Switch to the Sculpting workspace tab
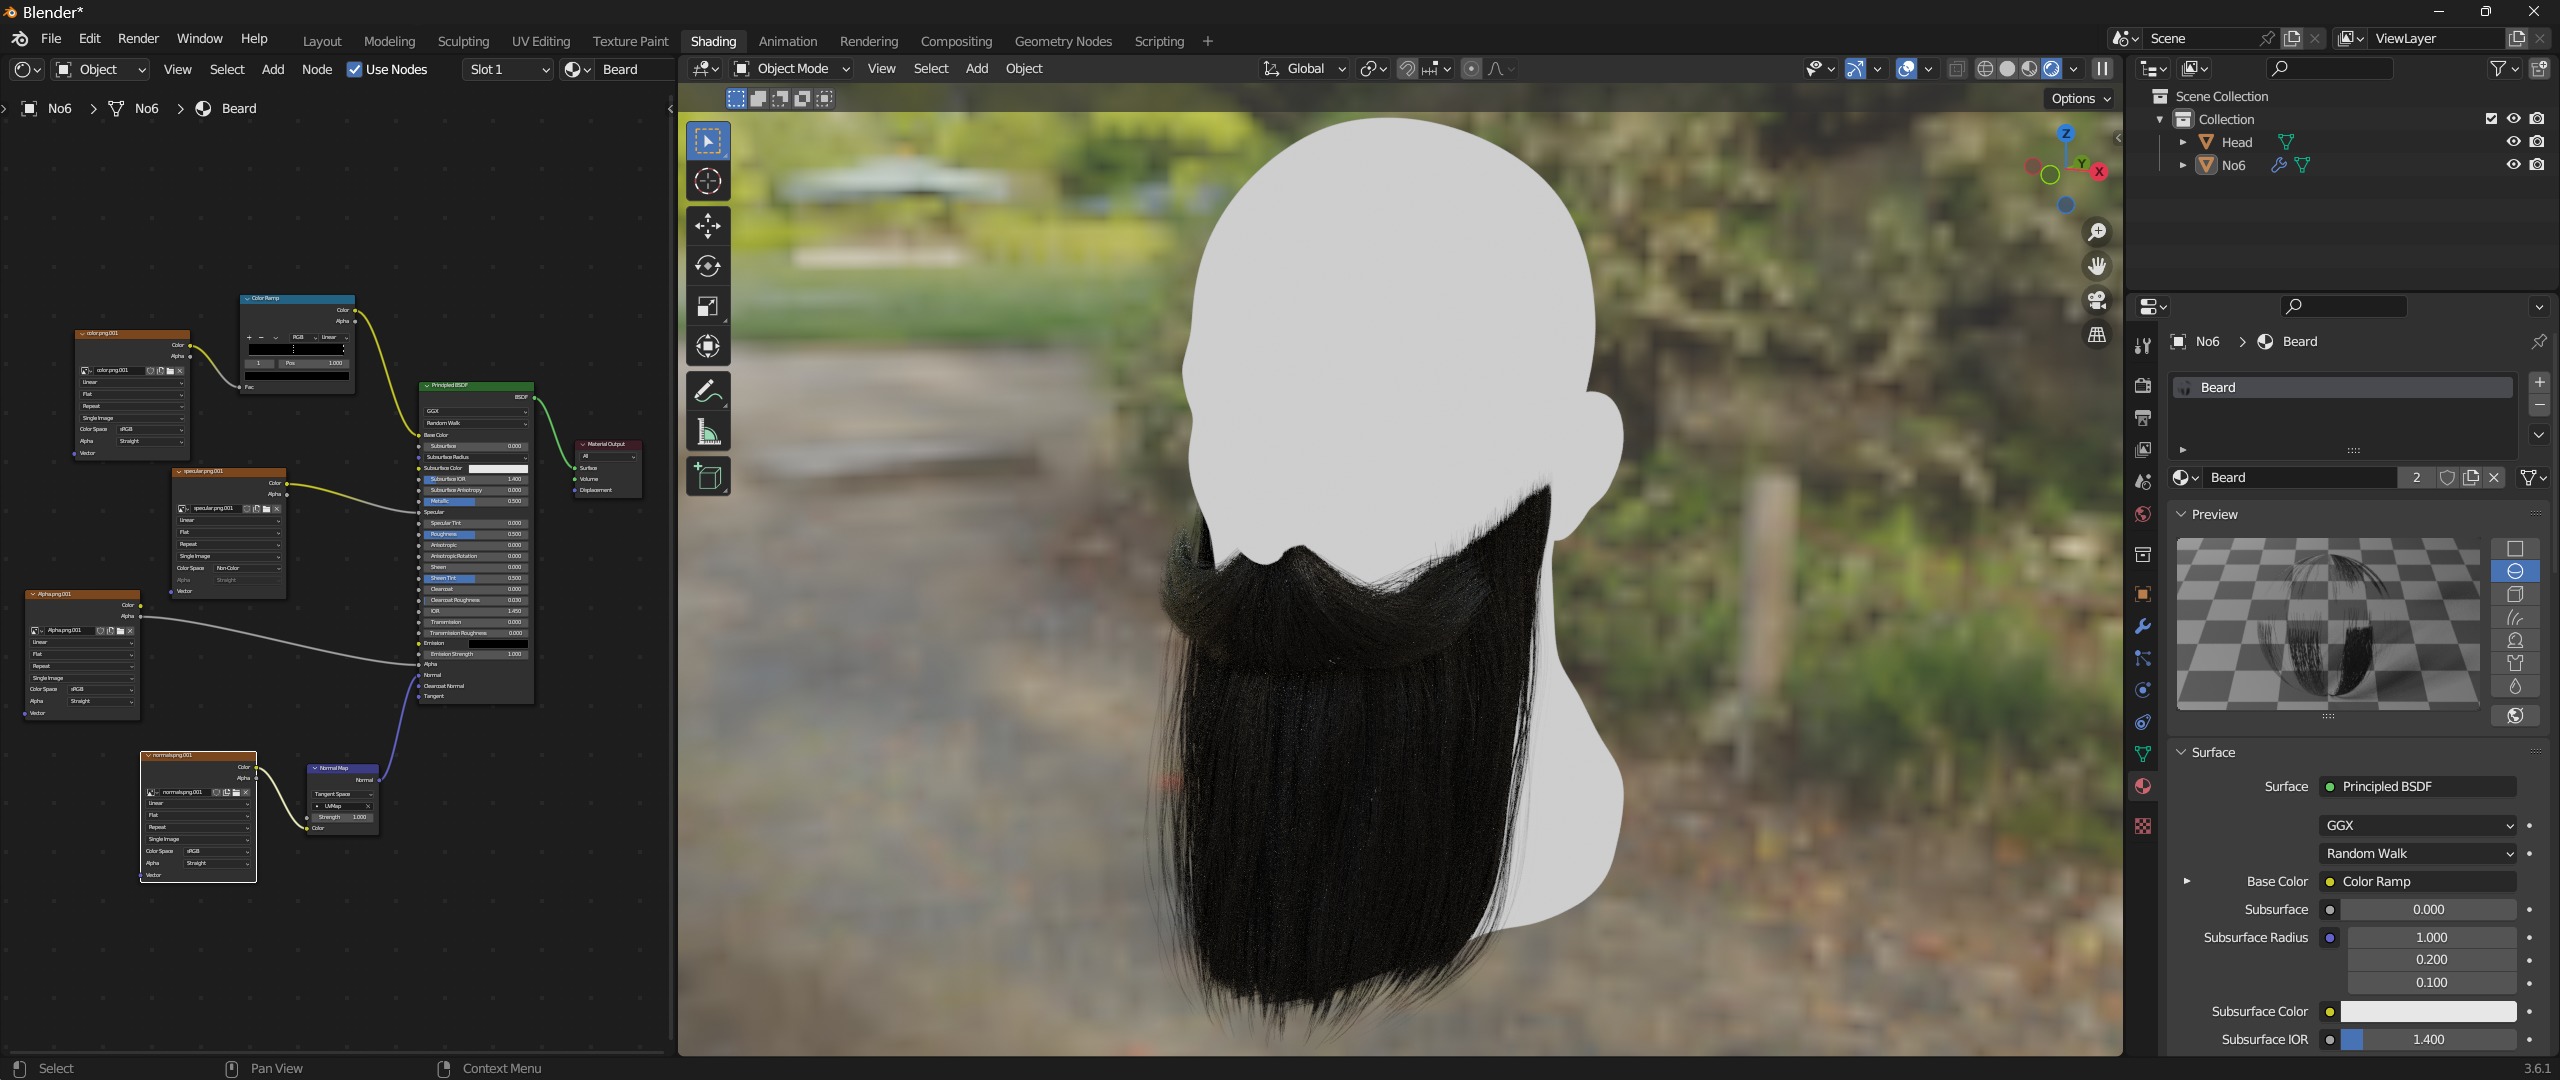Image resolution: width=2560 pixels, height=1080 pixels. tap(463, 41)
